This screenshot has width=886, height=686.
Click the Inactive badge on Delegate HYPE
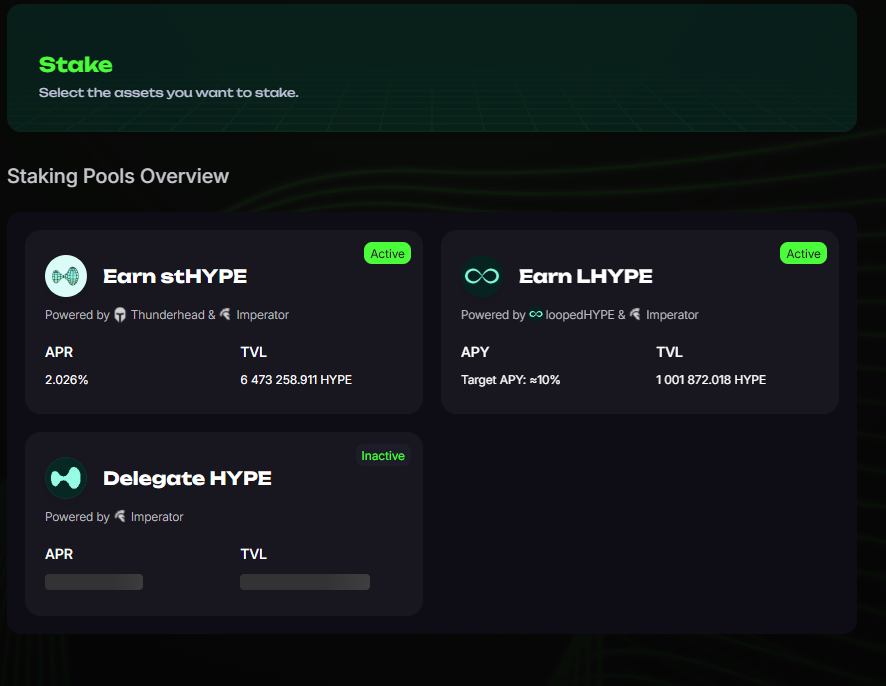383,455
